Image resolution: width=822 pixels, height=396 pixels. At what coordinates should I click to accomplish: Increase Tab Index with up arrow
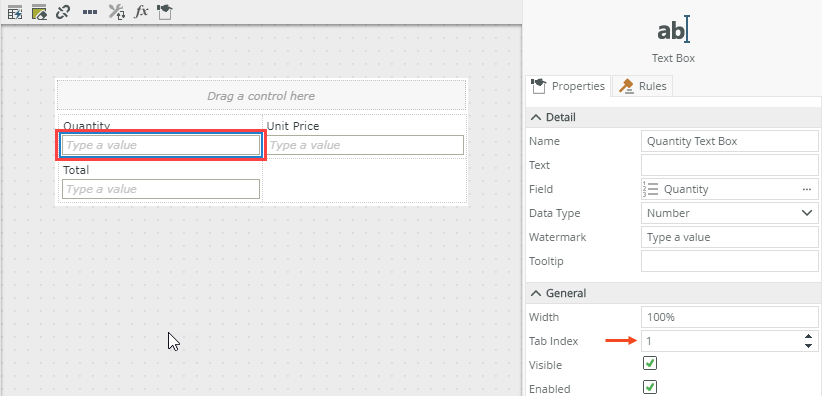pos(808,337)
